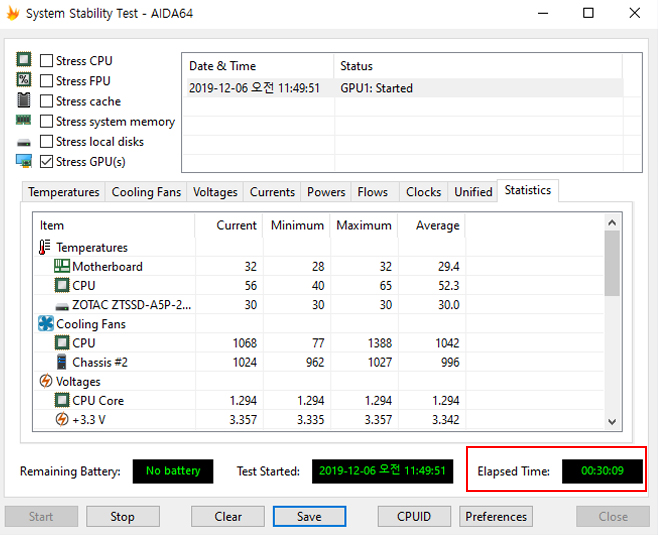Click the blue fan icon of Cooling Fans
The width and height of the screenshot is (658, 535).
click(x=45, y=324)
